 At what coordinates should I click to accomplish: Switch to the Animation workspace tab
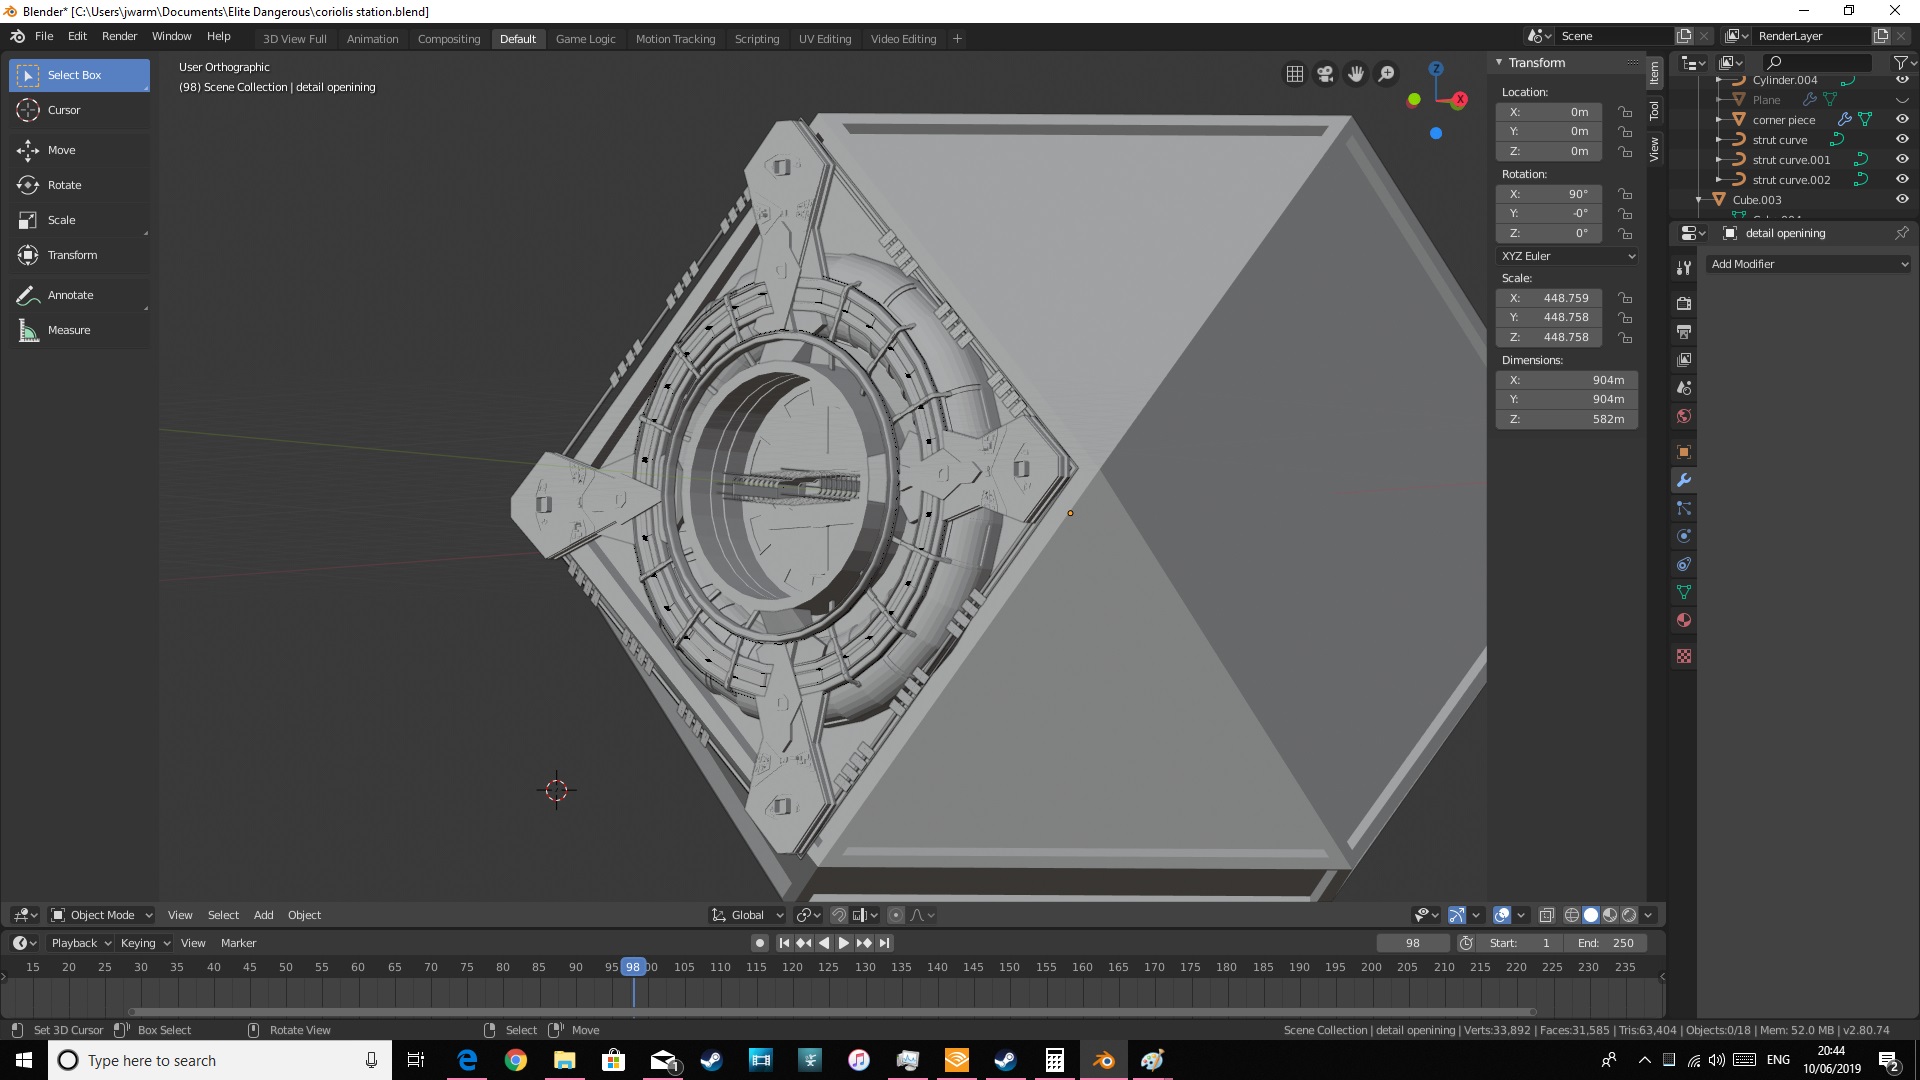[x=372, y=39]
